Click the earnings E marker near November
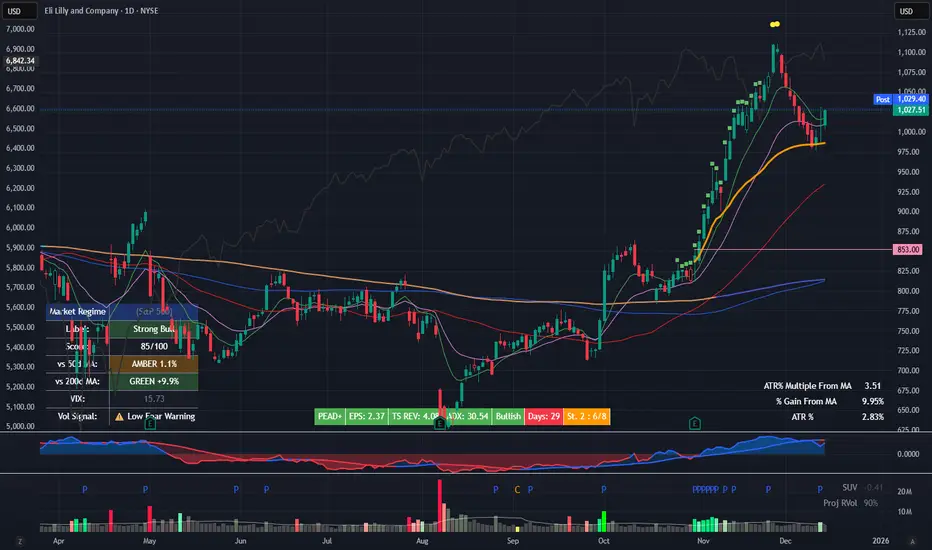Screen dimensions: 932x550 coord(694,423)
